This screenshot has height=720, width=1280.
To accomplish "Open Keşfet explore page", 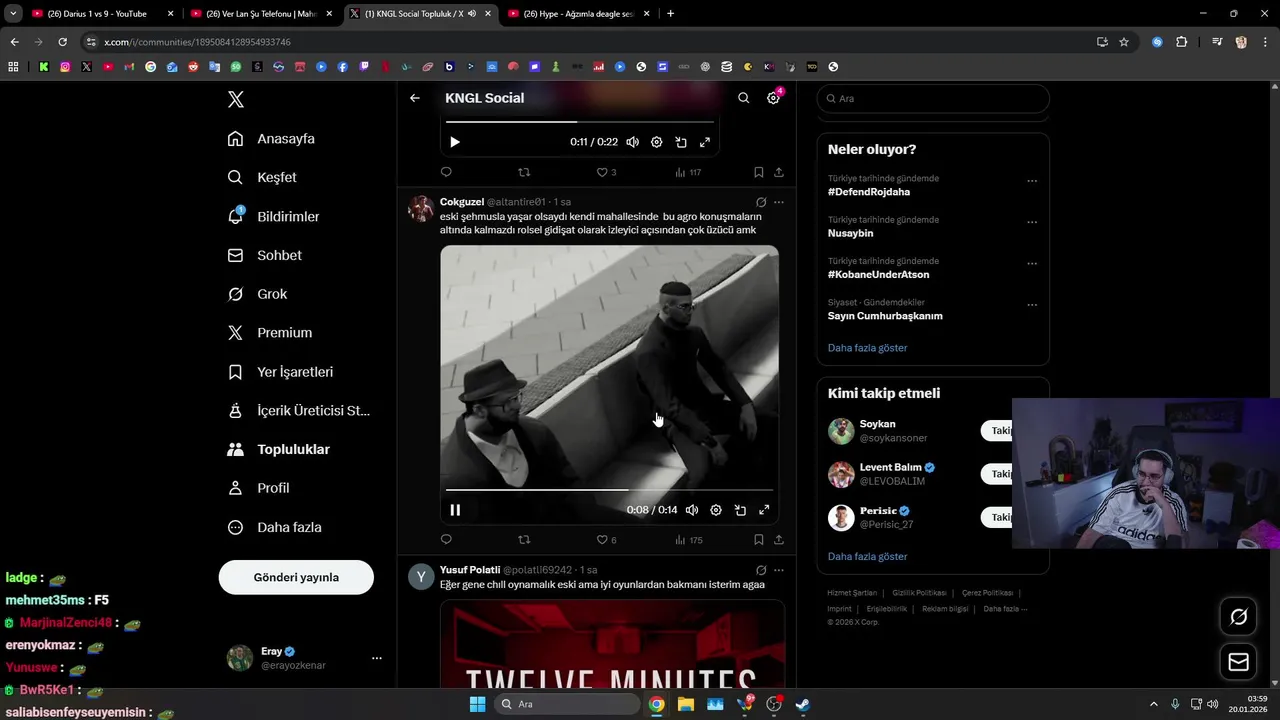I will tap(262, 177).
